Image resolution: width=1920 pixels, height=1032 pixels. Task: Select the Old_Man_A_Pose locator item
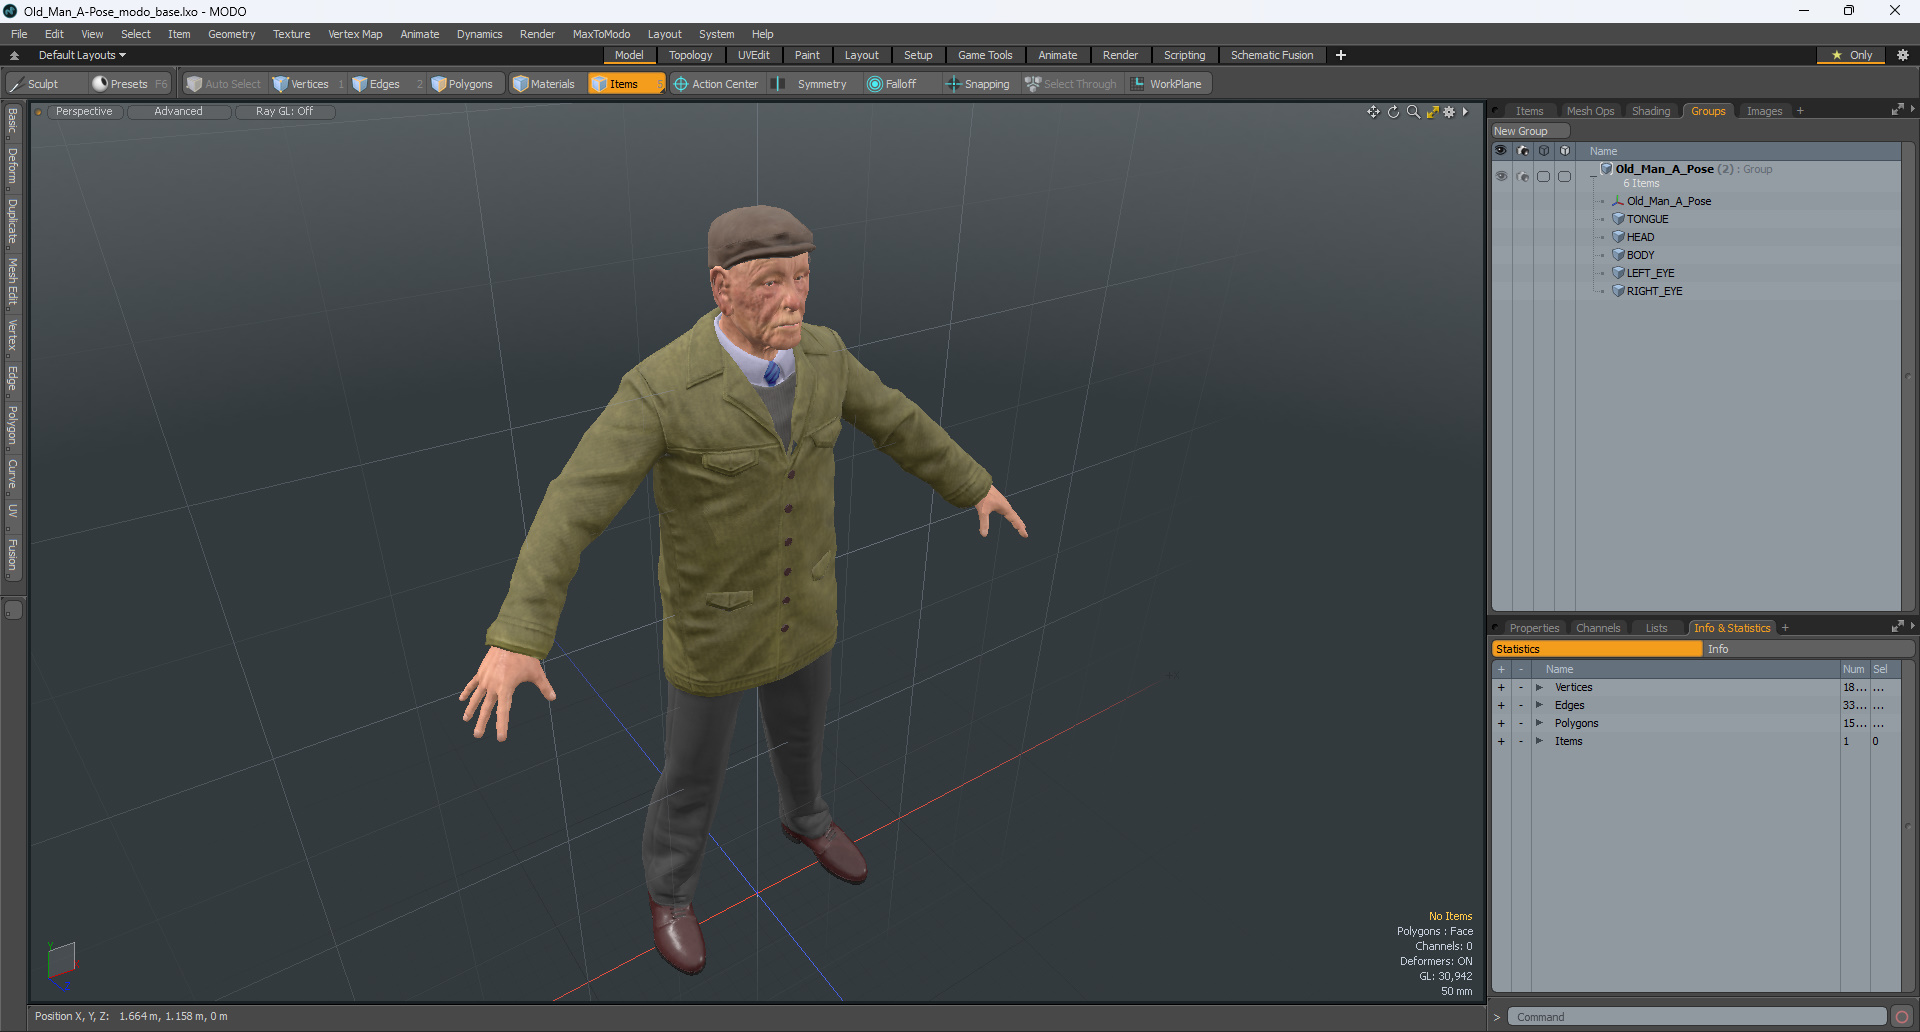(x=1668, y=201)
